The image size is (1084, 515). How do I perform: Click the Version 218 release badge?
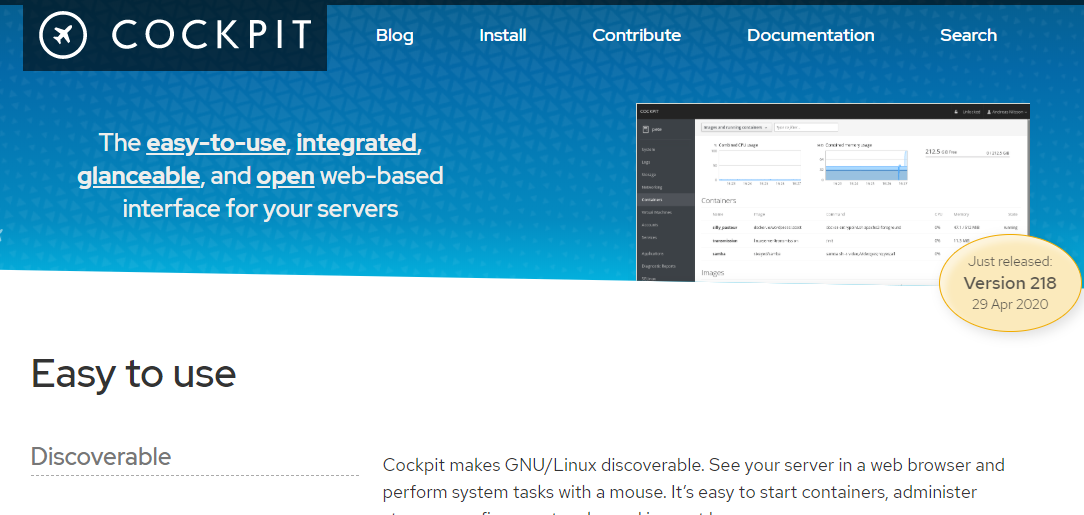coord(1010,283)
